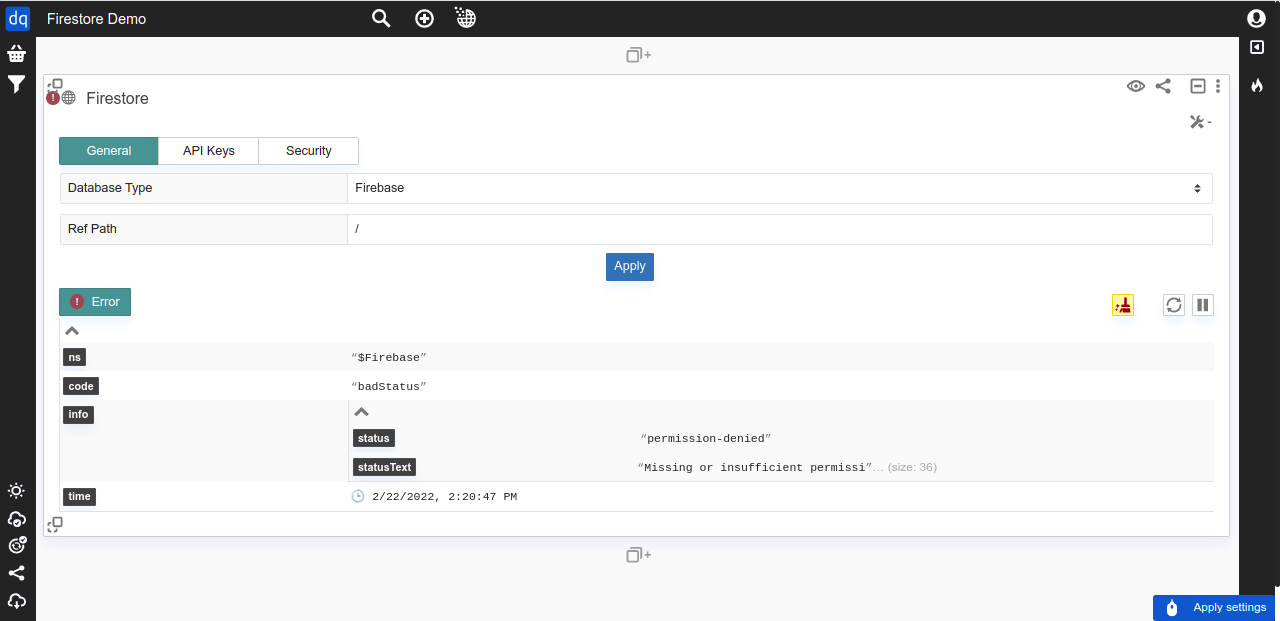Collapse the info subtree chevron
1280x621 pixels.
pos(362,412)
